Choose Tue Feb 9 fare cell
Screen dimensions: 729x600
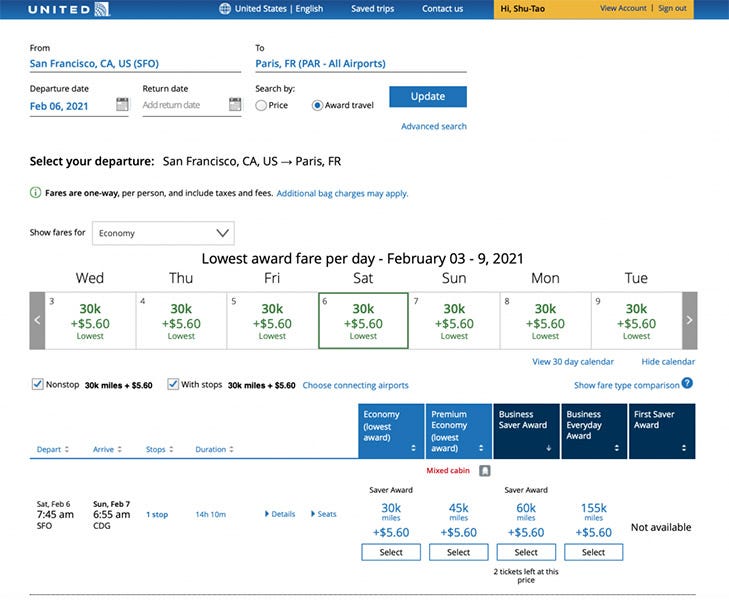pos(636,321)
